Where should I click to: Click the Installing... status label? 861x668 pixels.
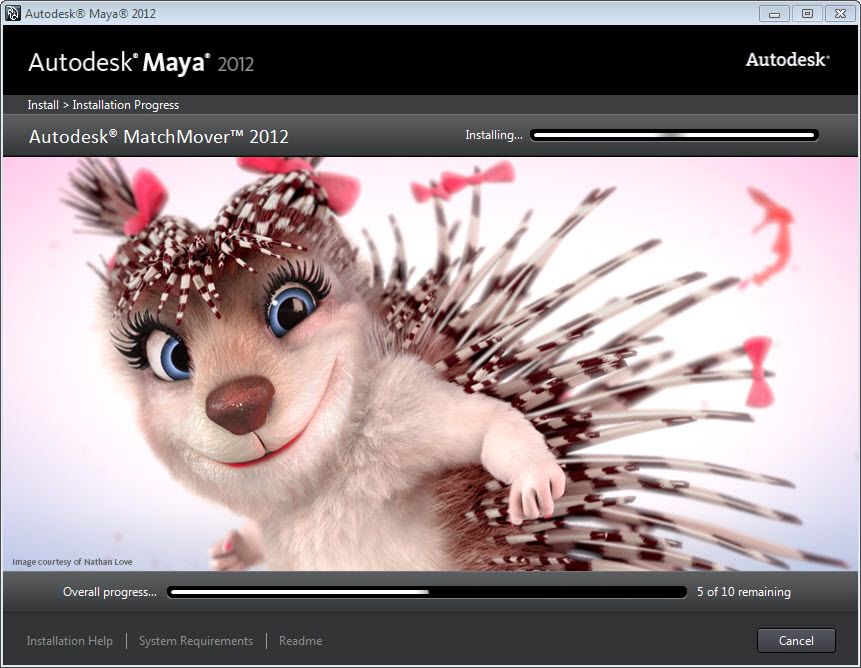click(x=493, y=135)
